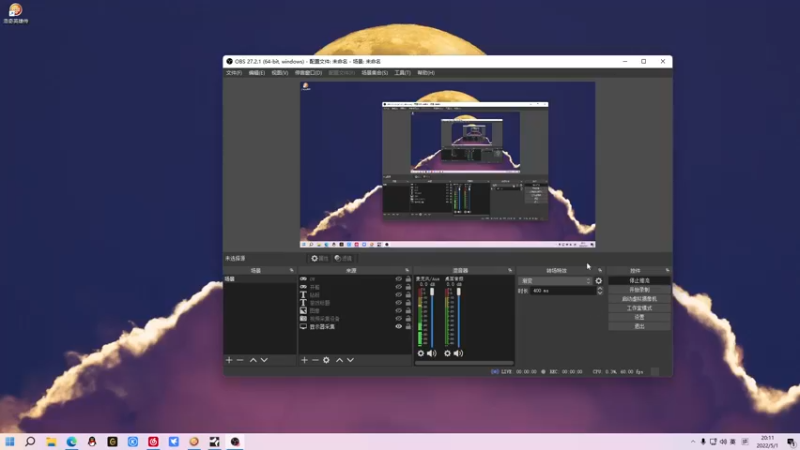Launch Microsoft Edge from taskbar
800x450 pixels.
pos(71,441)
